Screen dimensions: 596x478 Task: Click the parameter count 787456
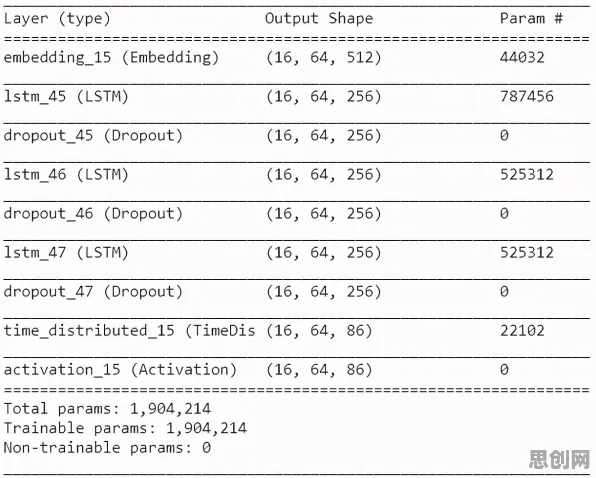pyautogui.click(x=526, y=97)
